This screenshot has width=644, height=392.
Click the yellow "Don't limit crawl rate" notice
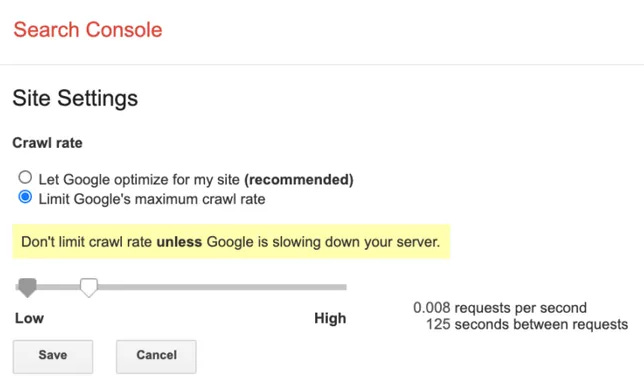pos(231,242)
